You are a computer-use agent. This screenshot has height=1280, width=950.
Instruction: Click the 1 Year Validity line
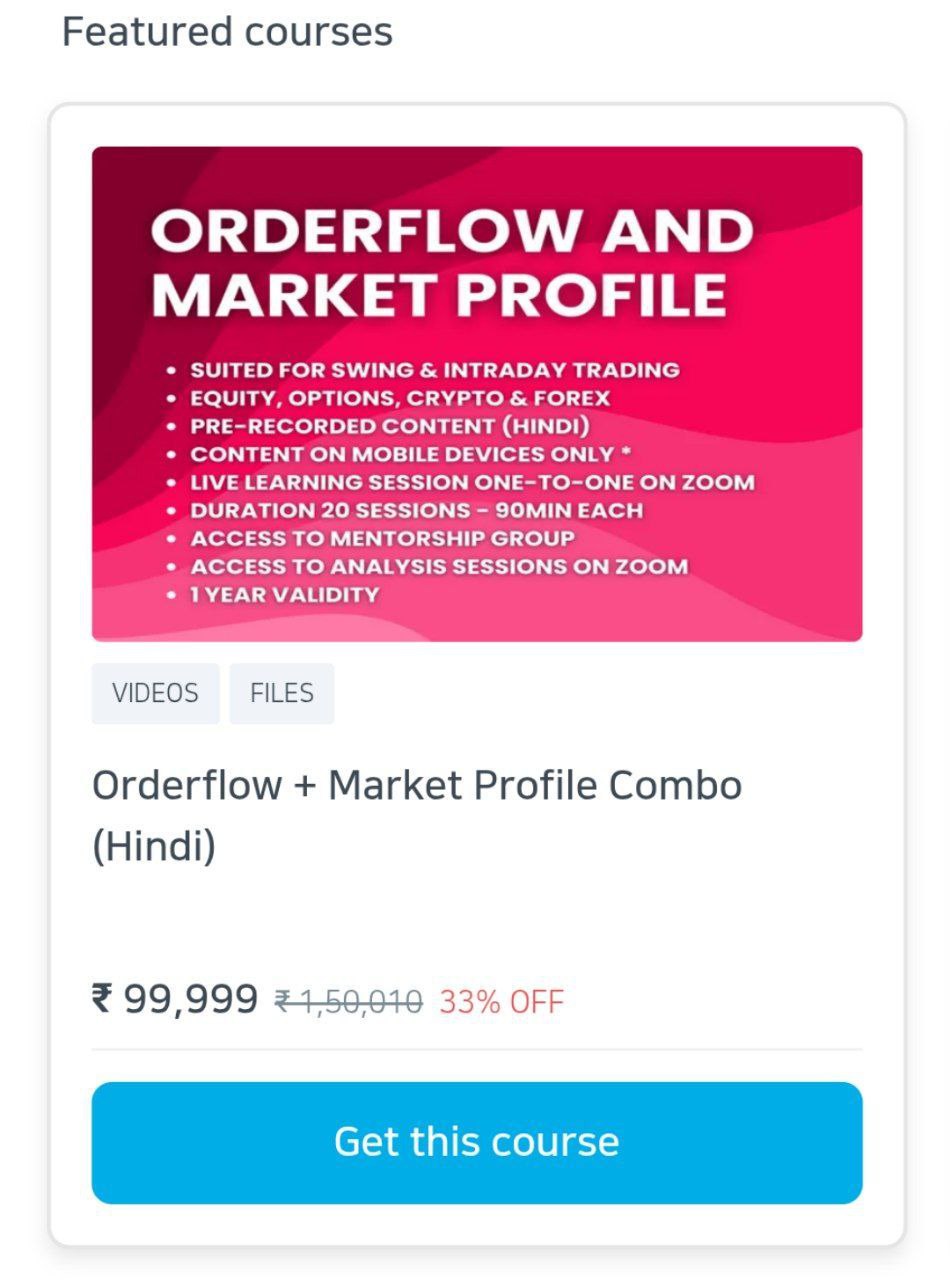click(284, 594)
